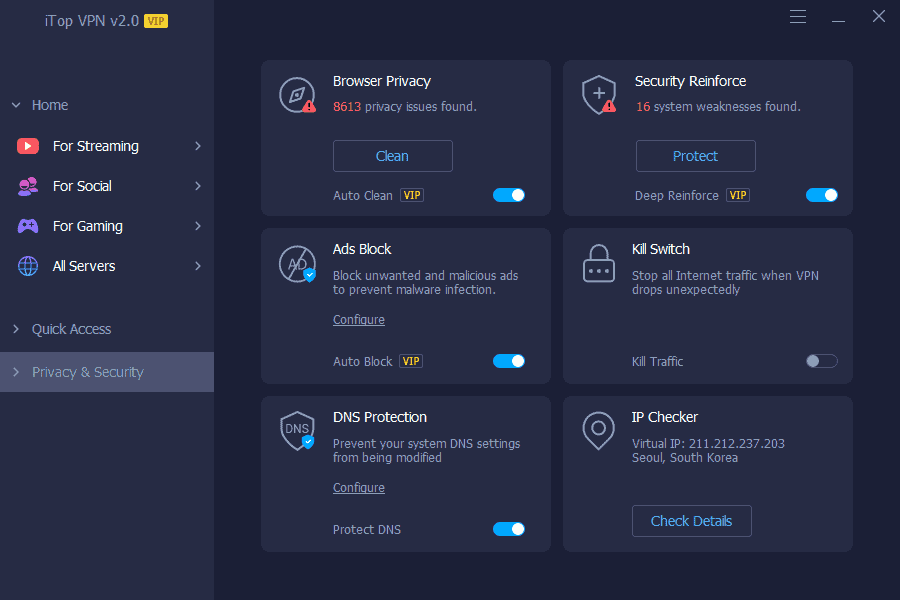Enable the Kill Traffic toggle
The height and width of the screenshot is (600, 900).
(x=821, y=361)
